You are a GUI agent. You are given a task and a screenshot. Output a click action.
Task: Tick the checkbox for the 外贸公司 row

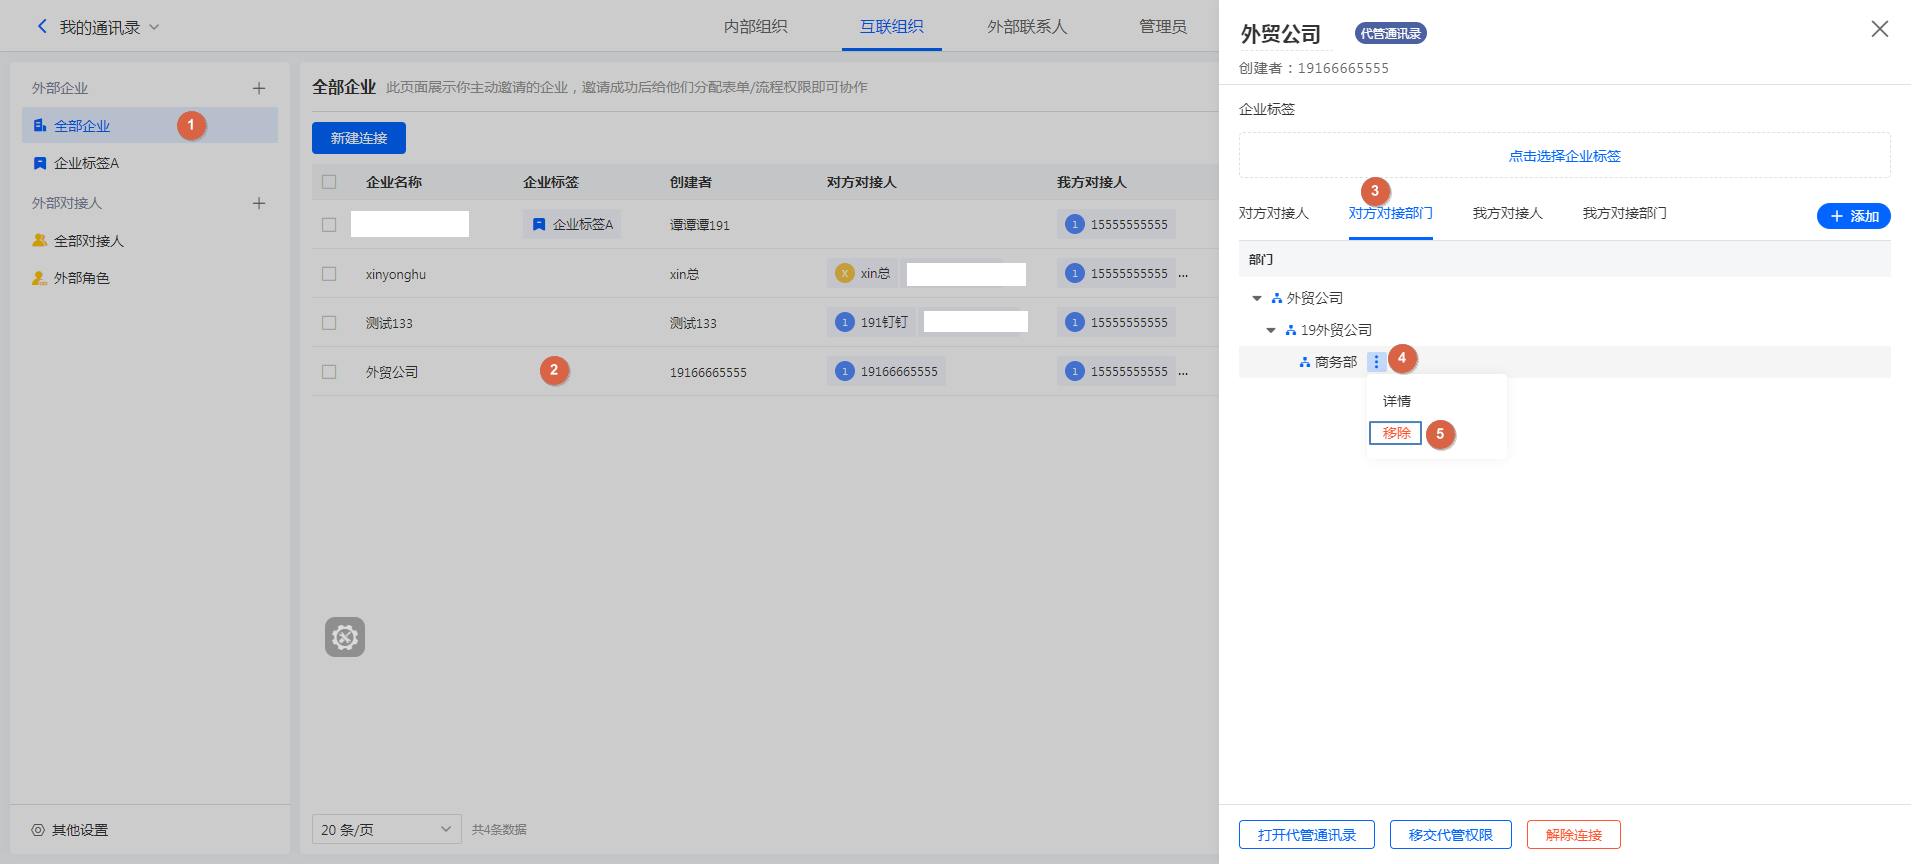pyautogui.click(x=329, y=372)
